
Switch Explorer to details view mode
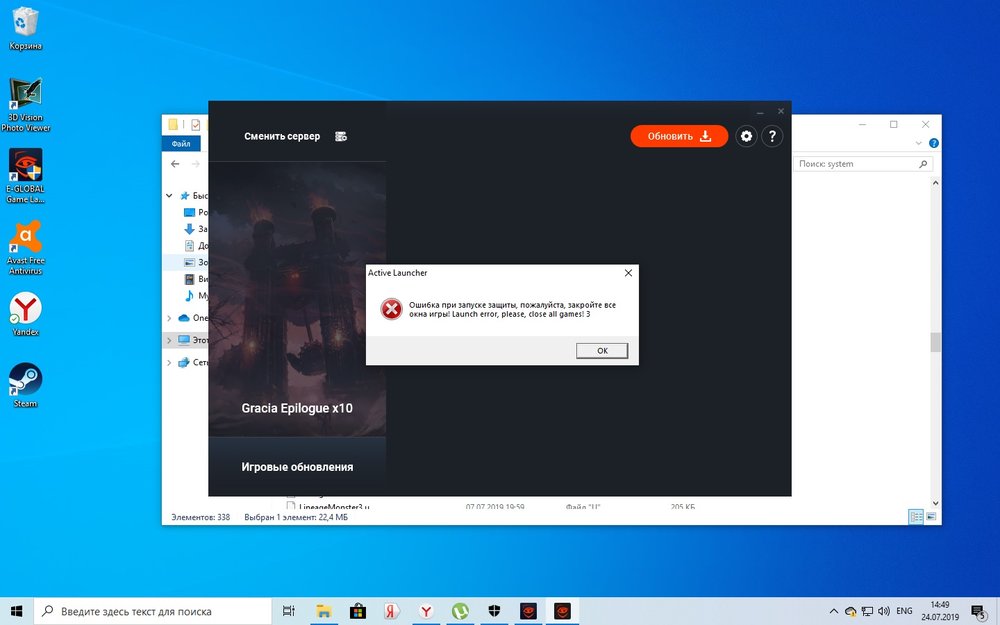[916, 517]
